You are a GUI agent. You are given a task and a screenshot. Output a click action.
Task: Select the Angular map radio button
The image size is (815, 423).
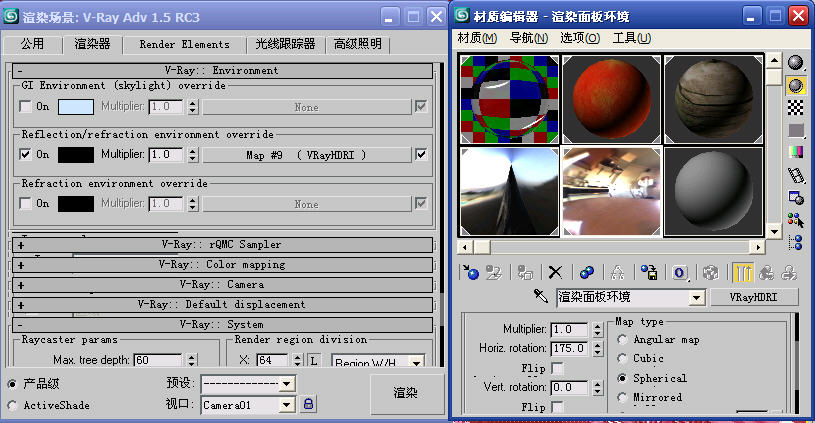point(622,339)
